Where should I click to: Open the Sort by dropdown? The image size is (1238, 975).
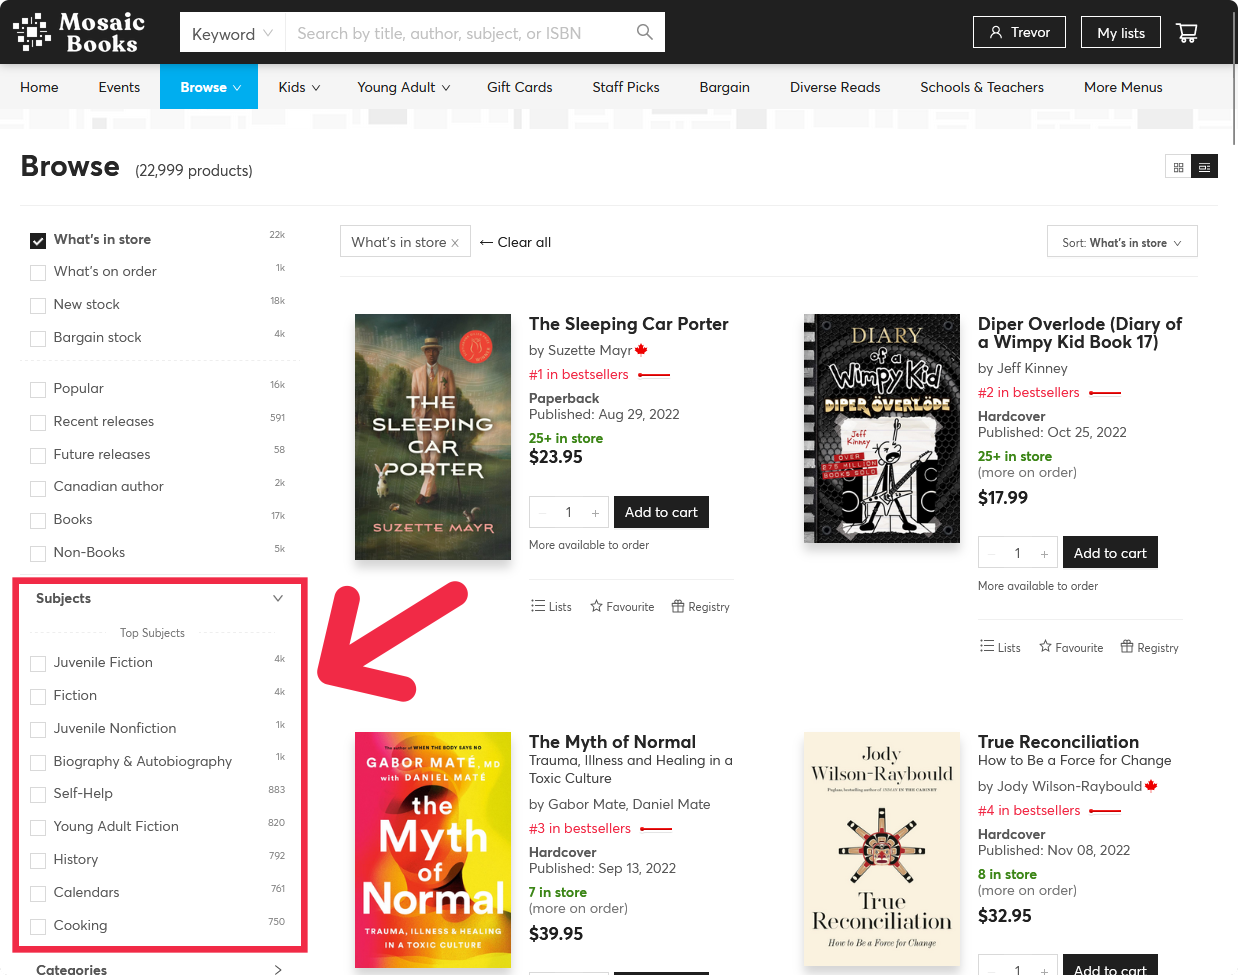point(1122,242)
